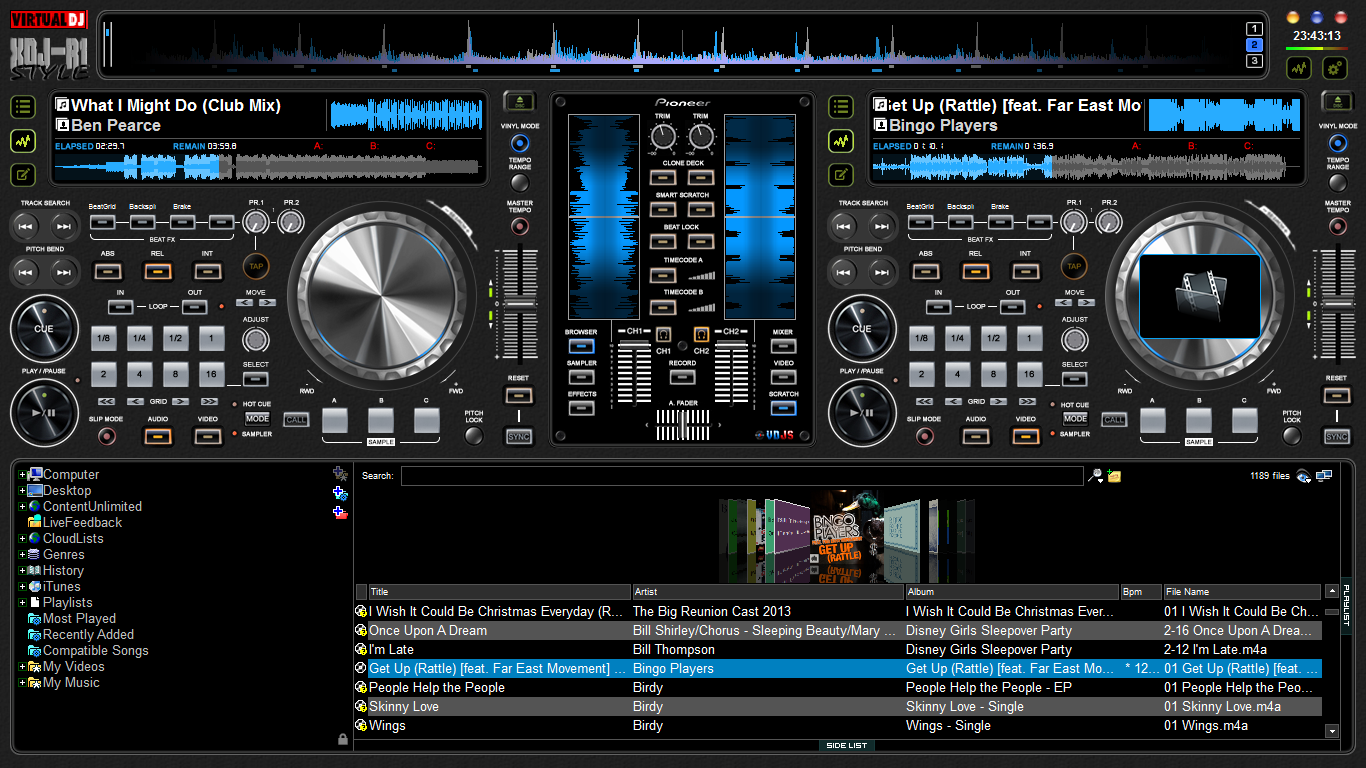Click the right deck waveform view icon
Viewport: 1366px width, 768px height.
(841, 141)
